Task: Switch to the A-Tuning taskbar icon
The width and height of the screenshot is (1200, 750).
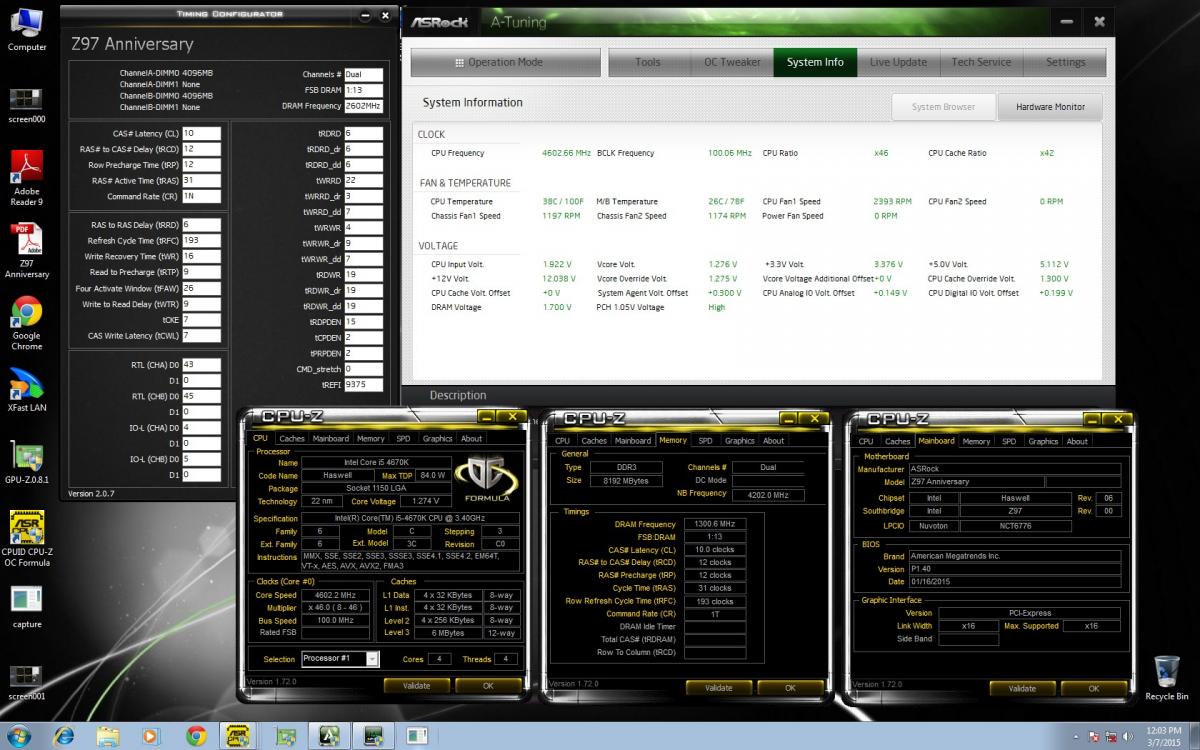Action: (x=330, y=736)
